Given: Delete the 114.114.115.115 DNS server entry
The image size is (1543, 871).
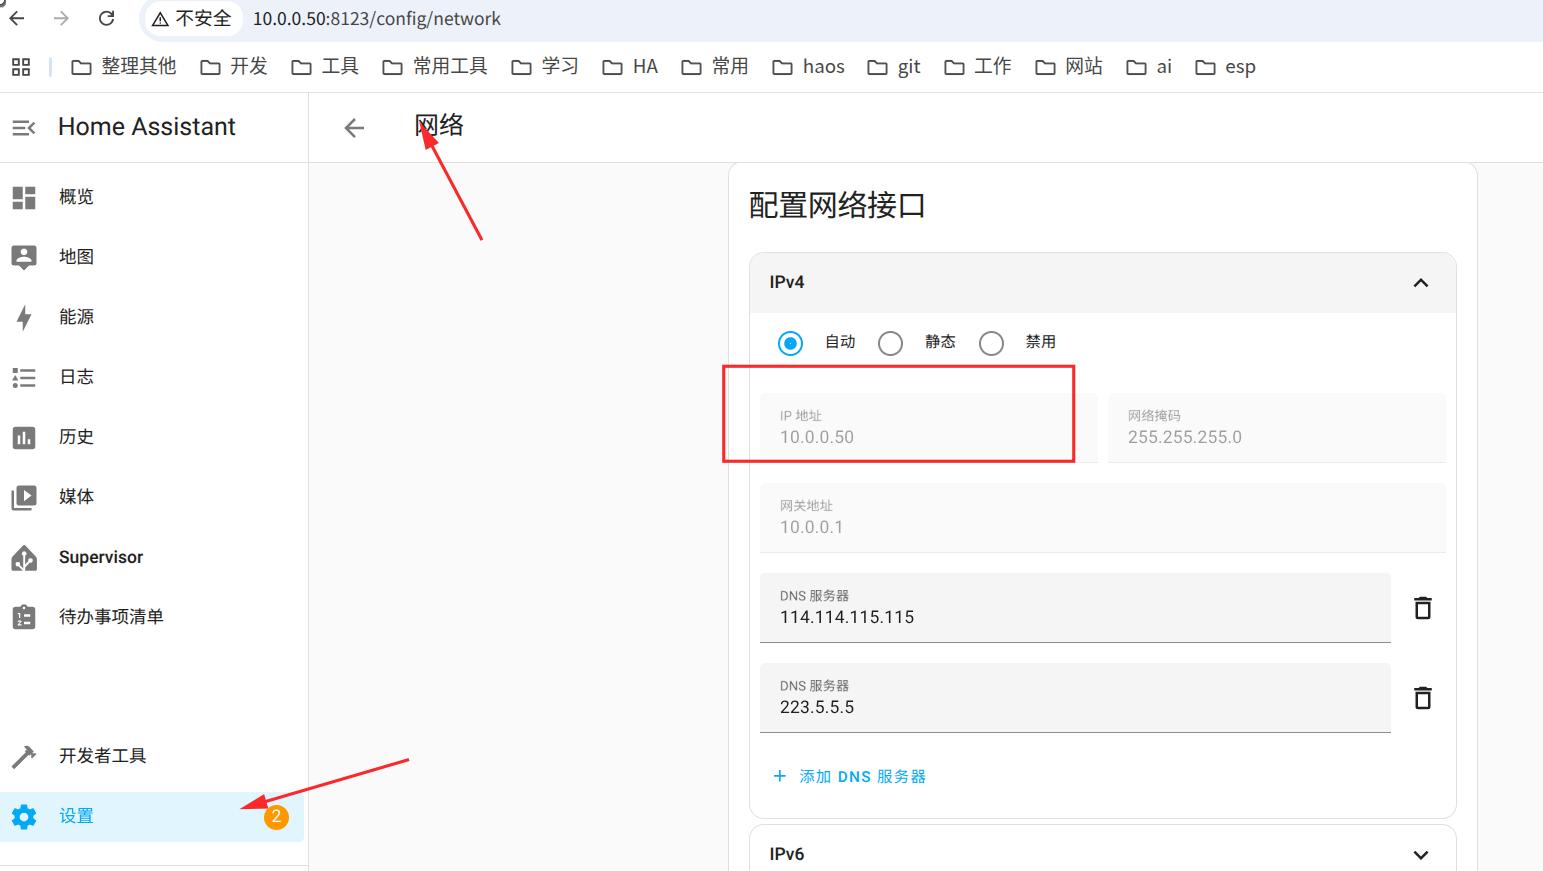Looking at the screenshot, I should [x=1422, y=607].
